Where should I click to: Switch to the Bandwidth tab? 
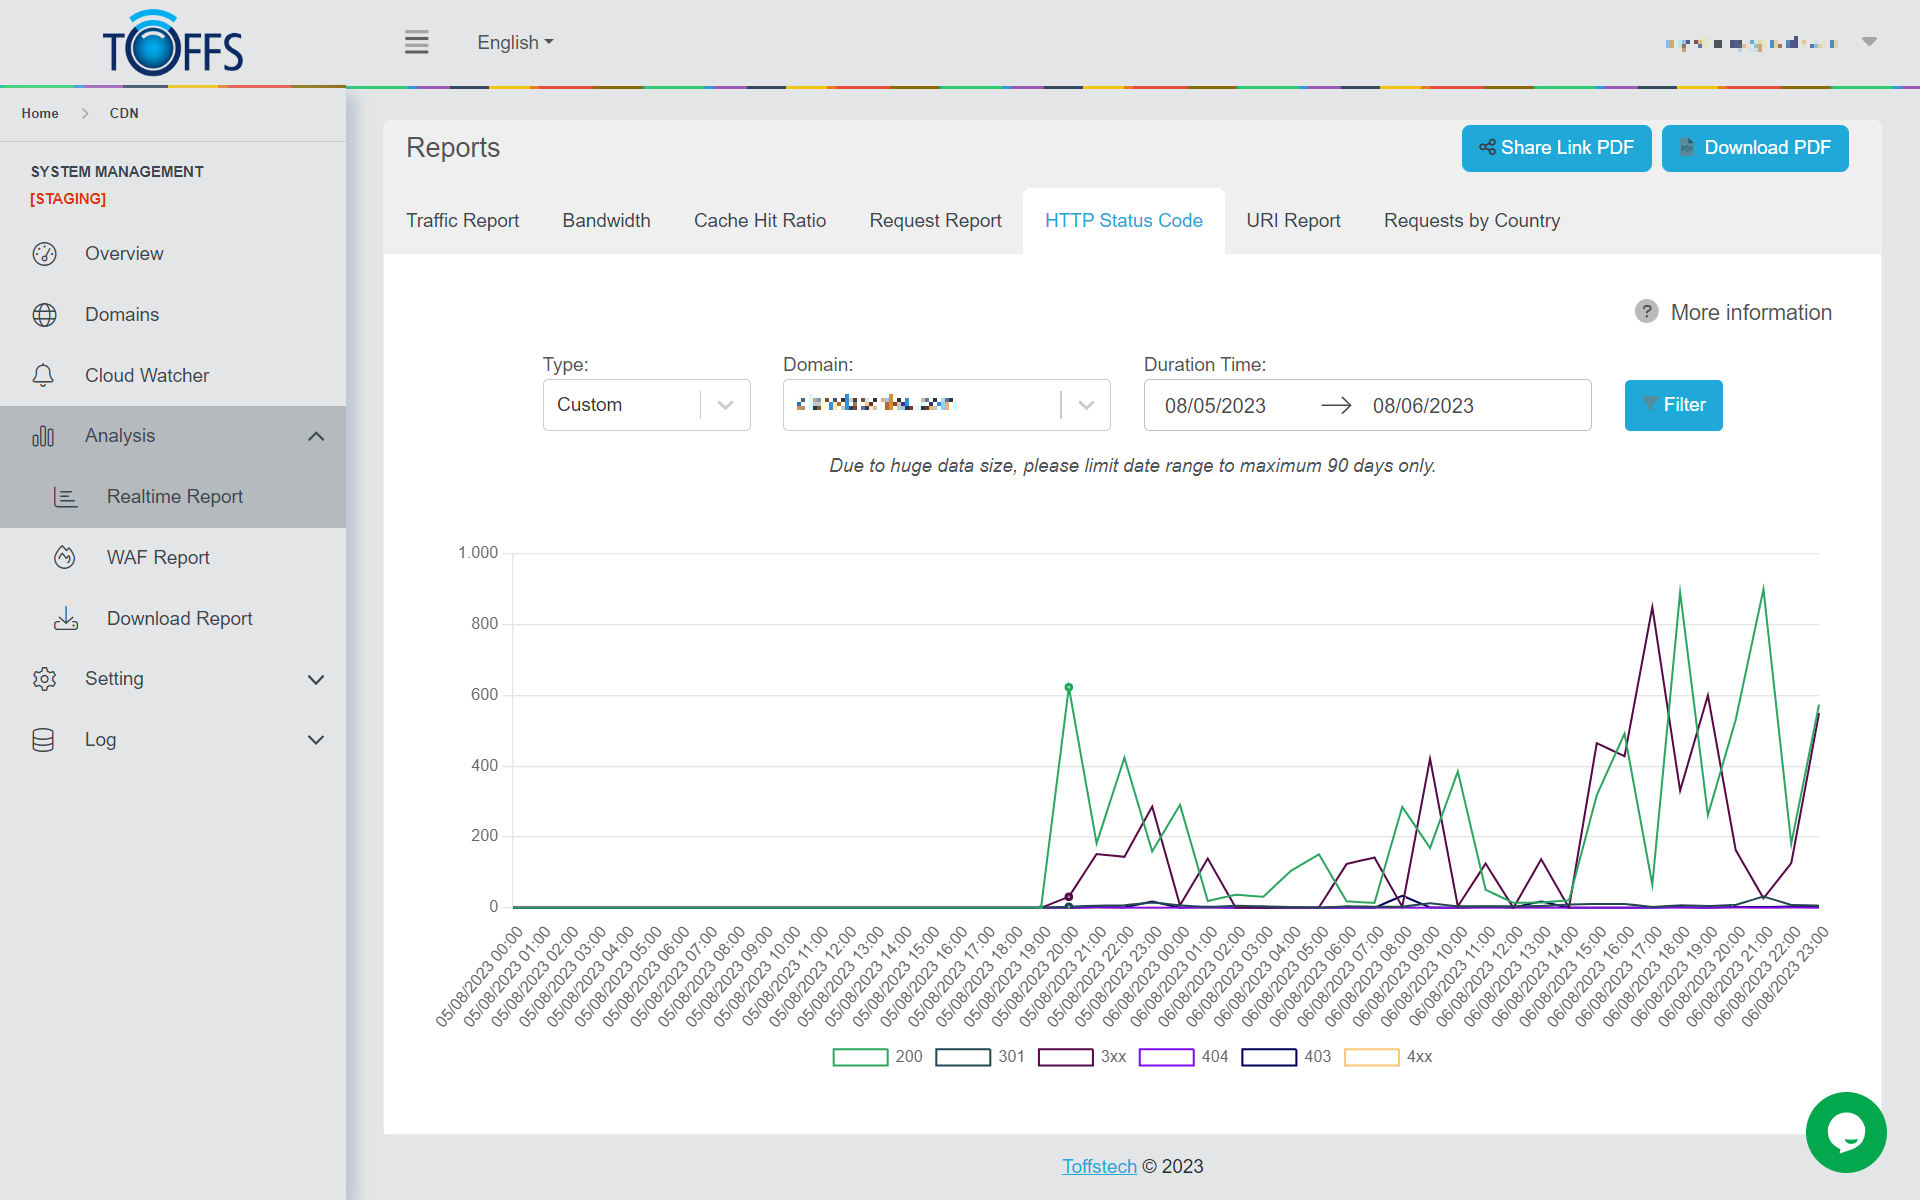tap(606, 221)
